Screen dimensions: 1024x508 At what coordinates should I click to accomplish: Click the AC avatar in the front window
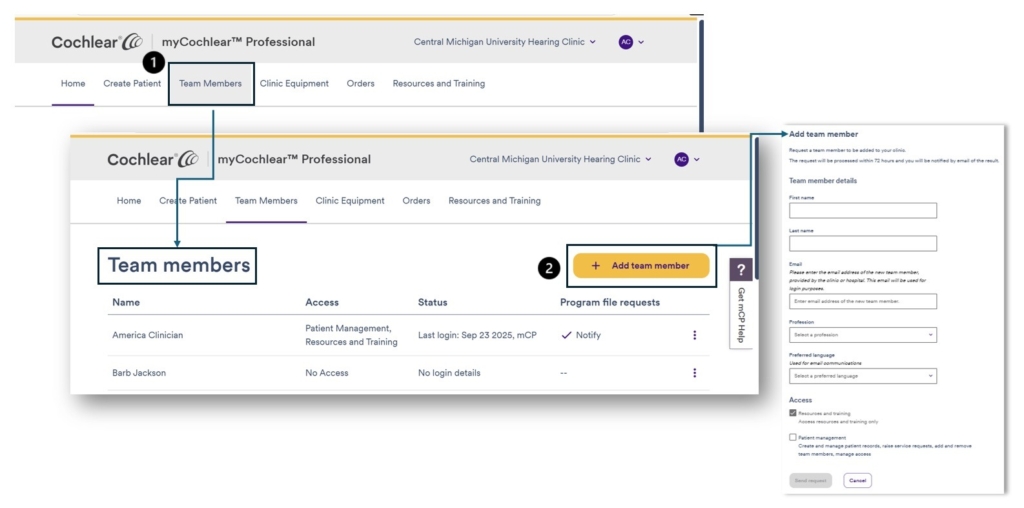[x=682, y=159]
